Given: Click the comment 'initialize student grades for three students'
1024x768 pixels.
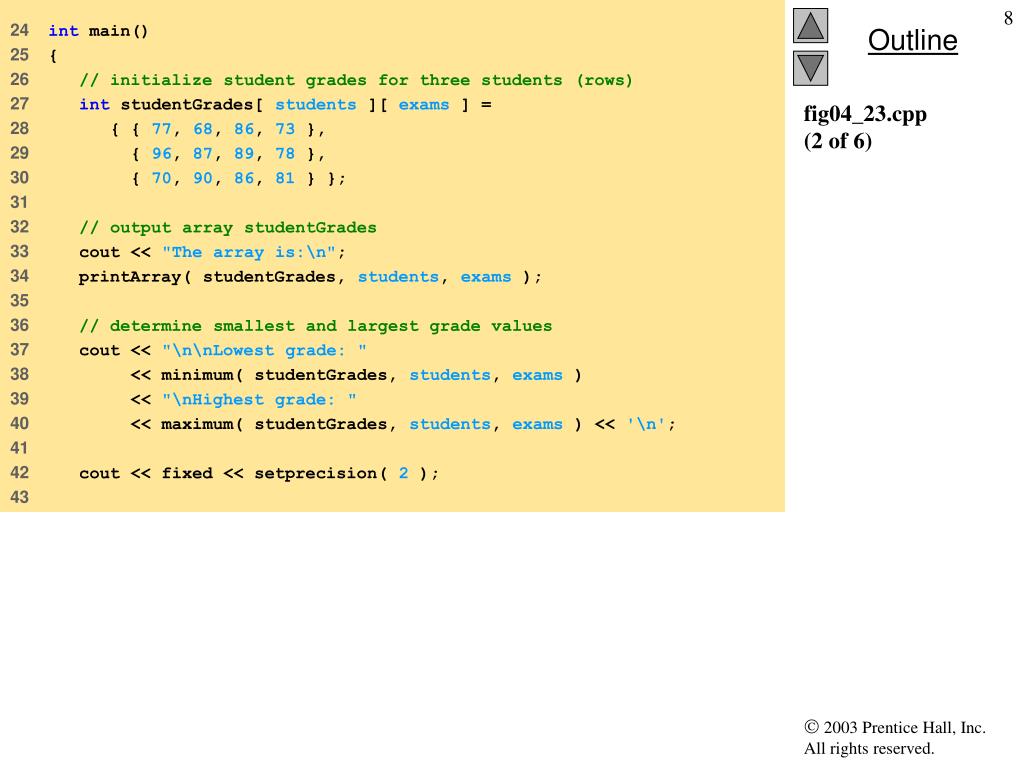Looking at the screenshot, I should (355, 80).
